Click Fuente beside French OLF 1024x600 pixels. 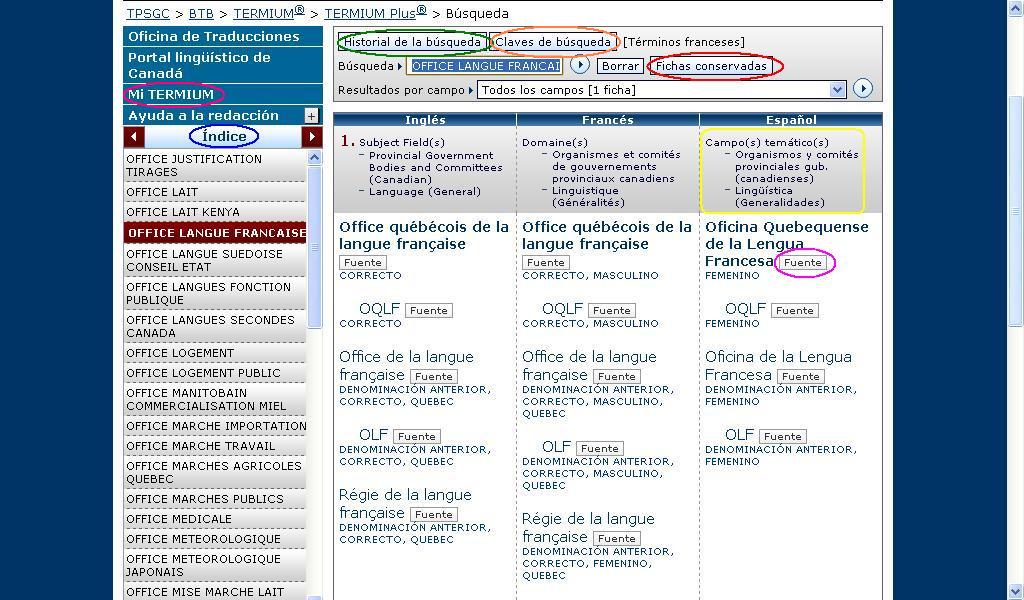coord(600,449)
